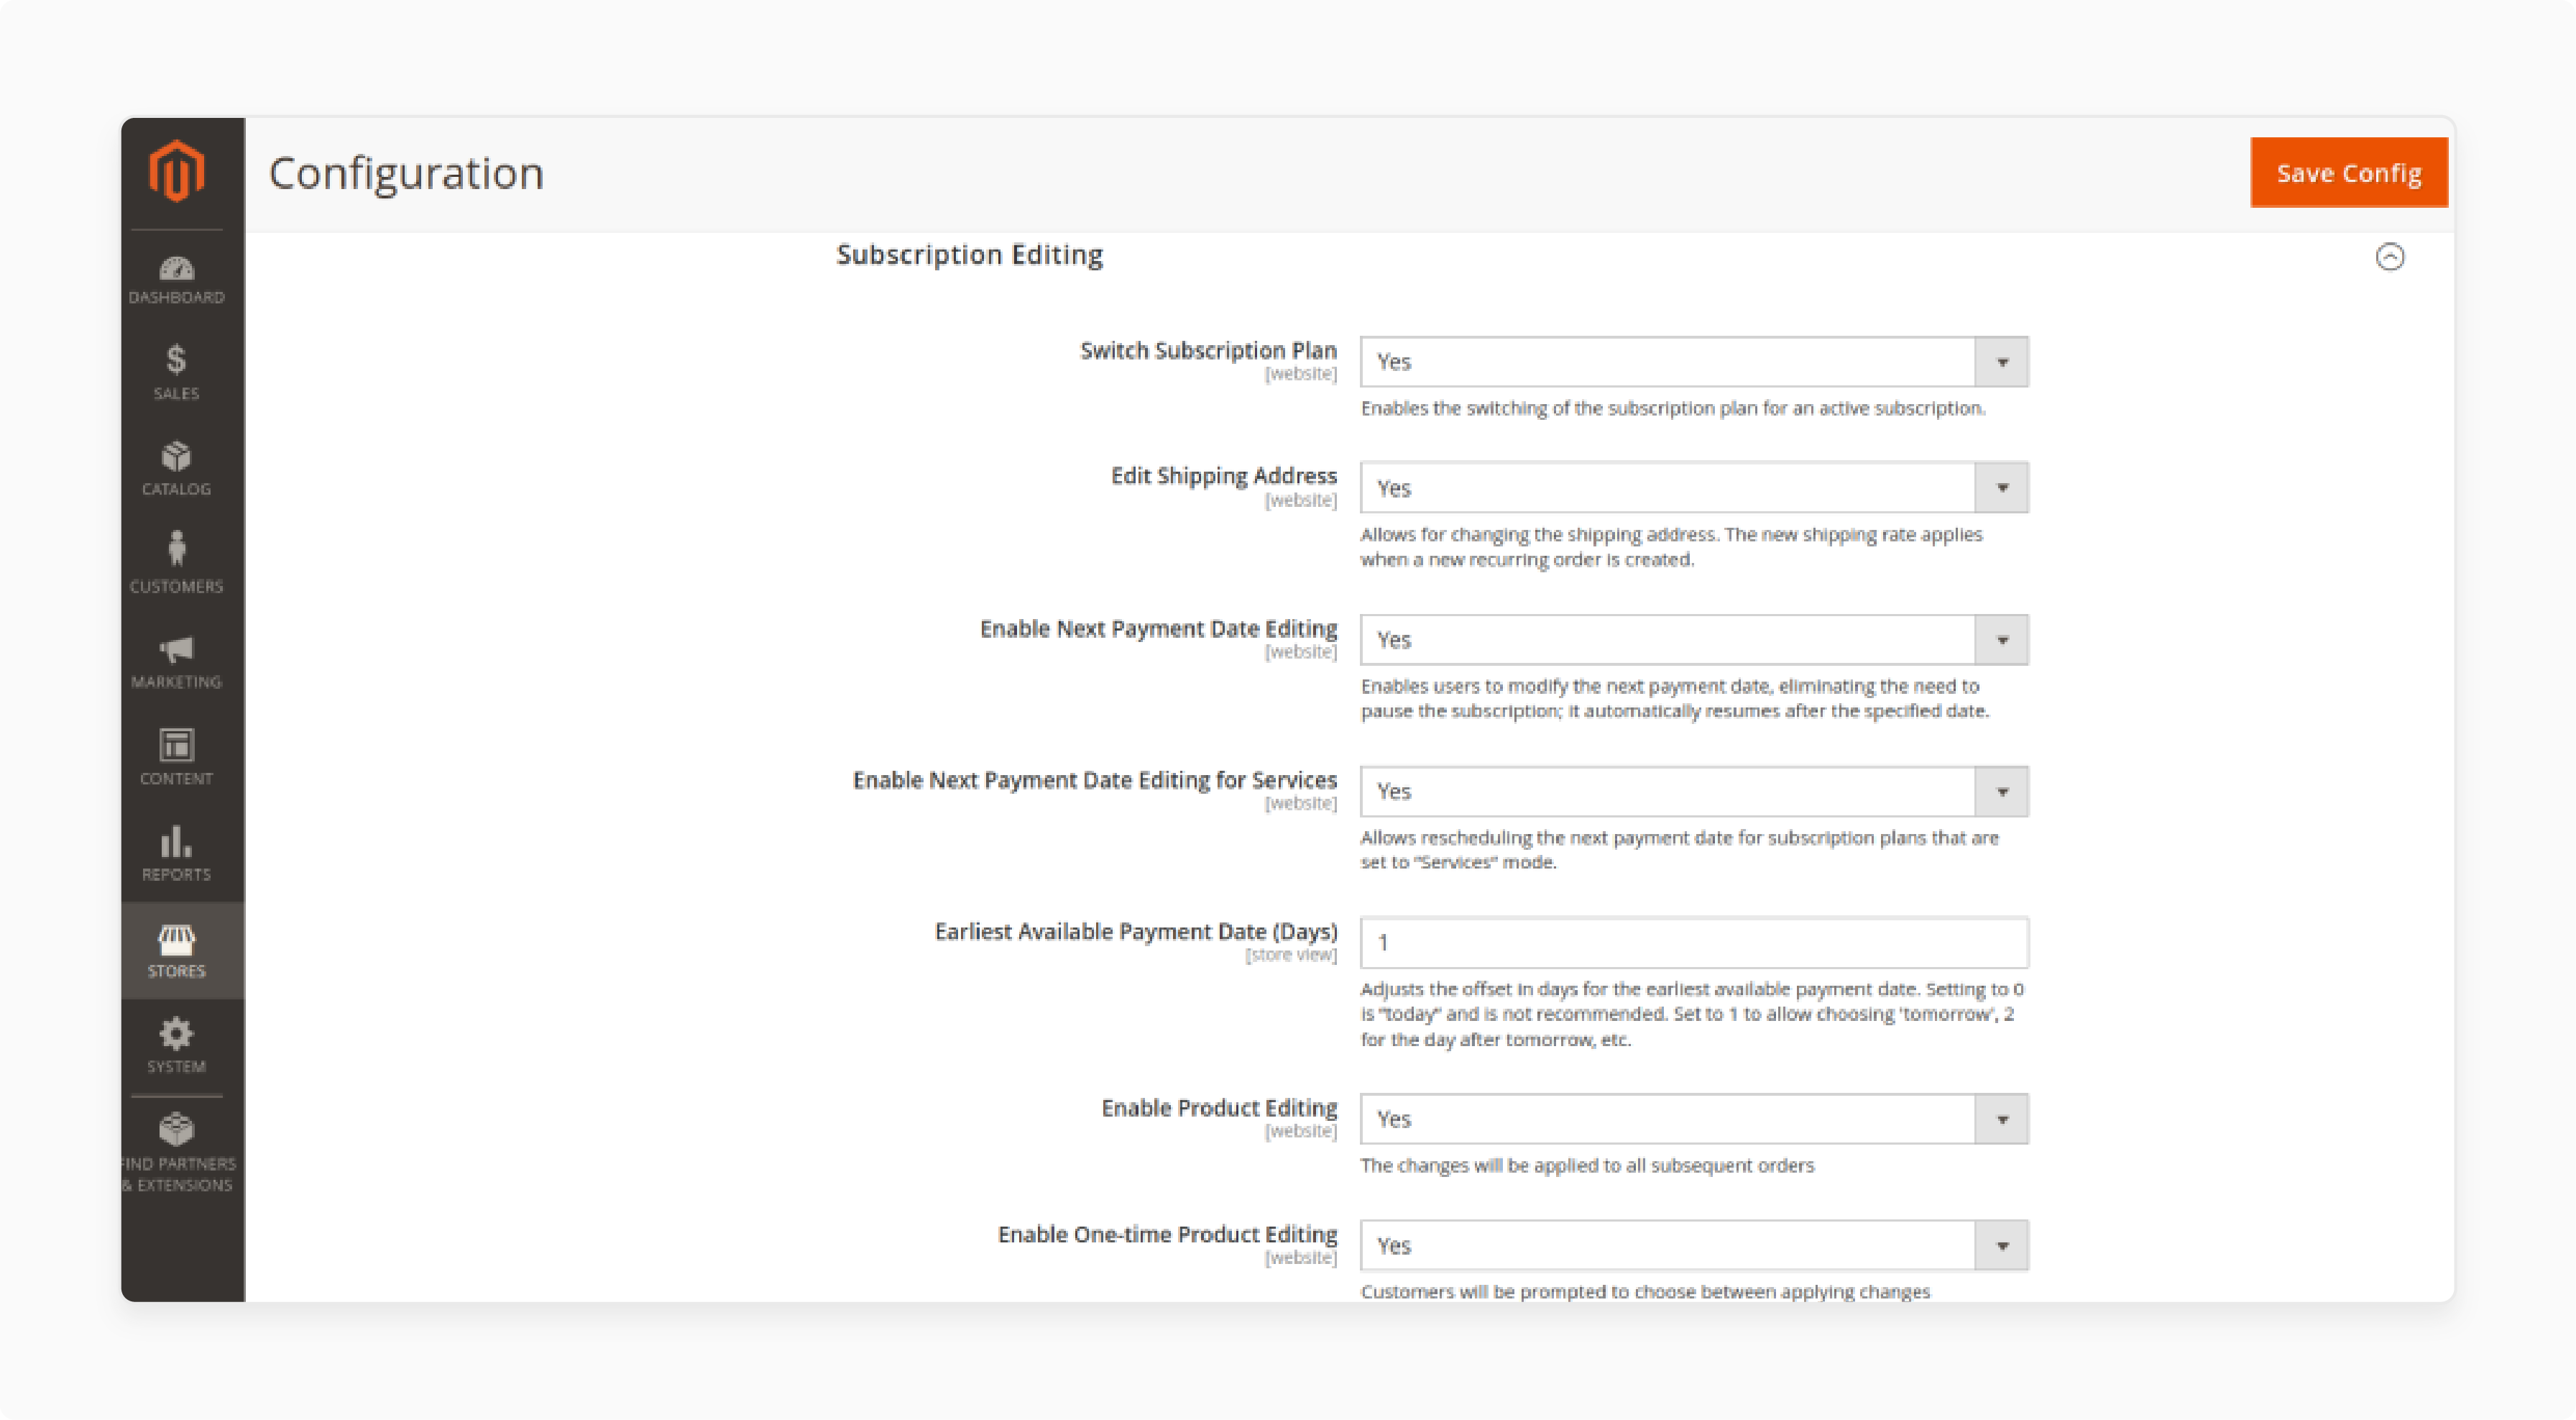This screenshot has height=1420, width=2576.
Task: Open Edit Shipping Address dropdown
Action: (1694, 488)
